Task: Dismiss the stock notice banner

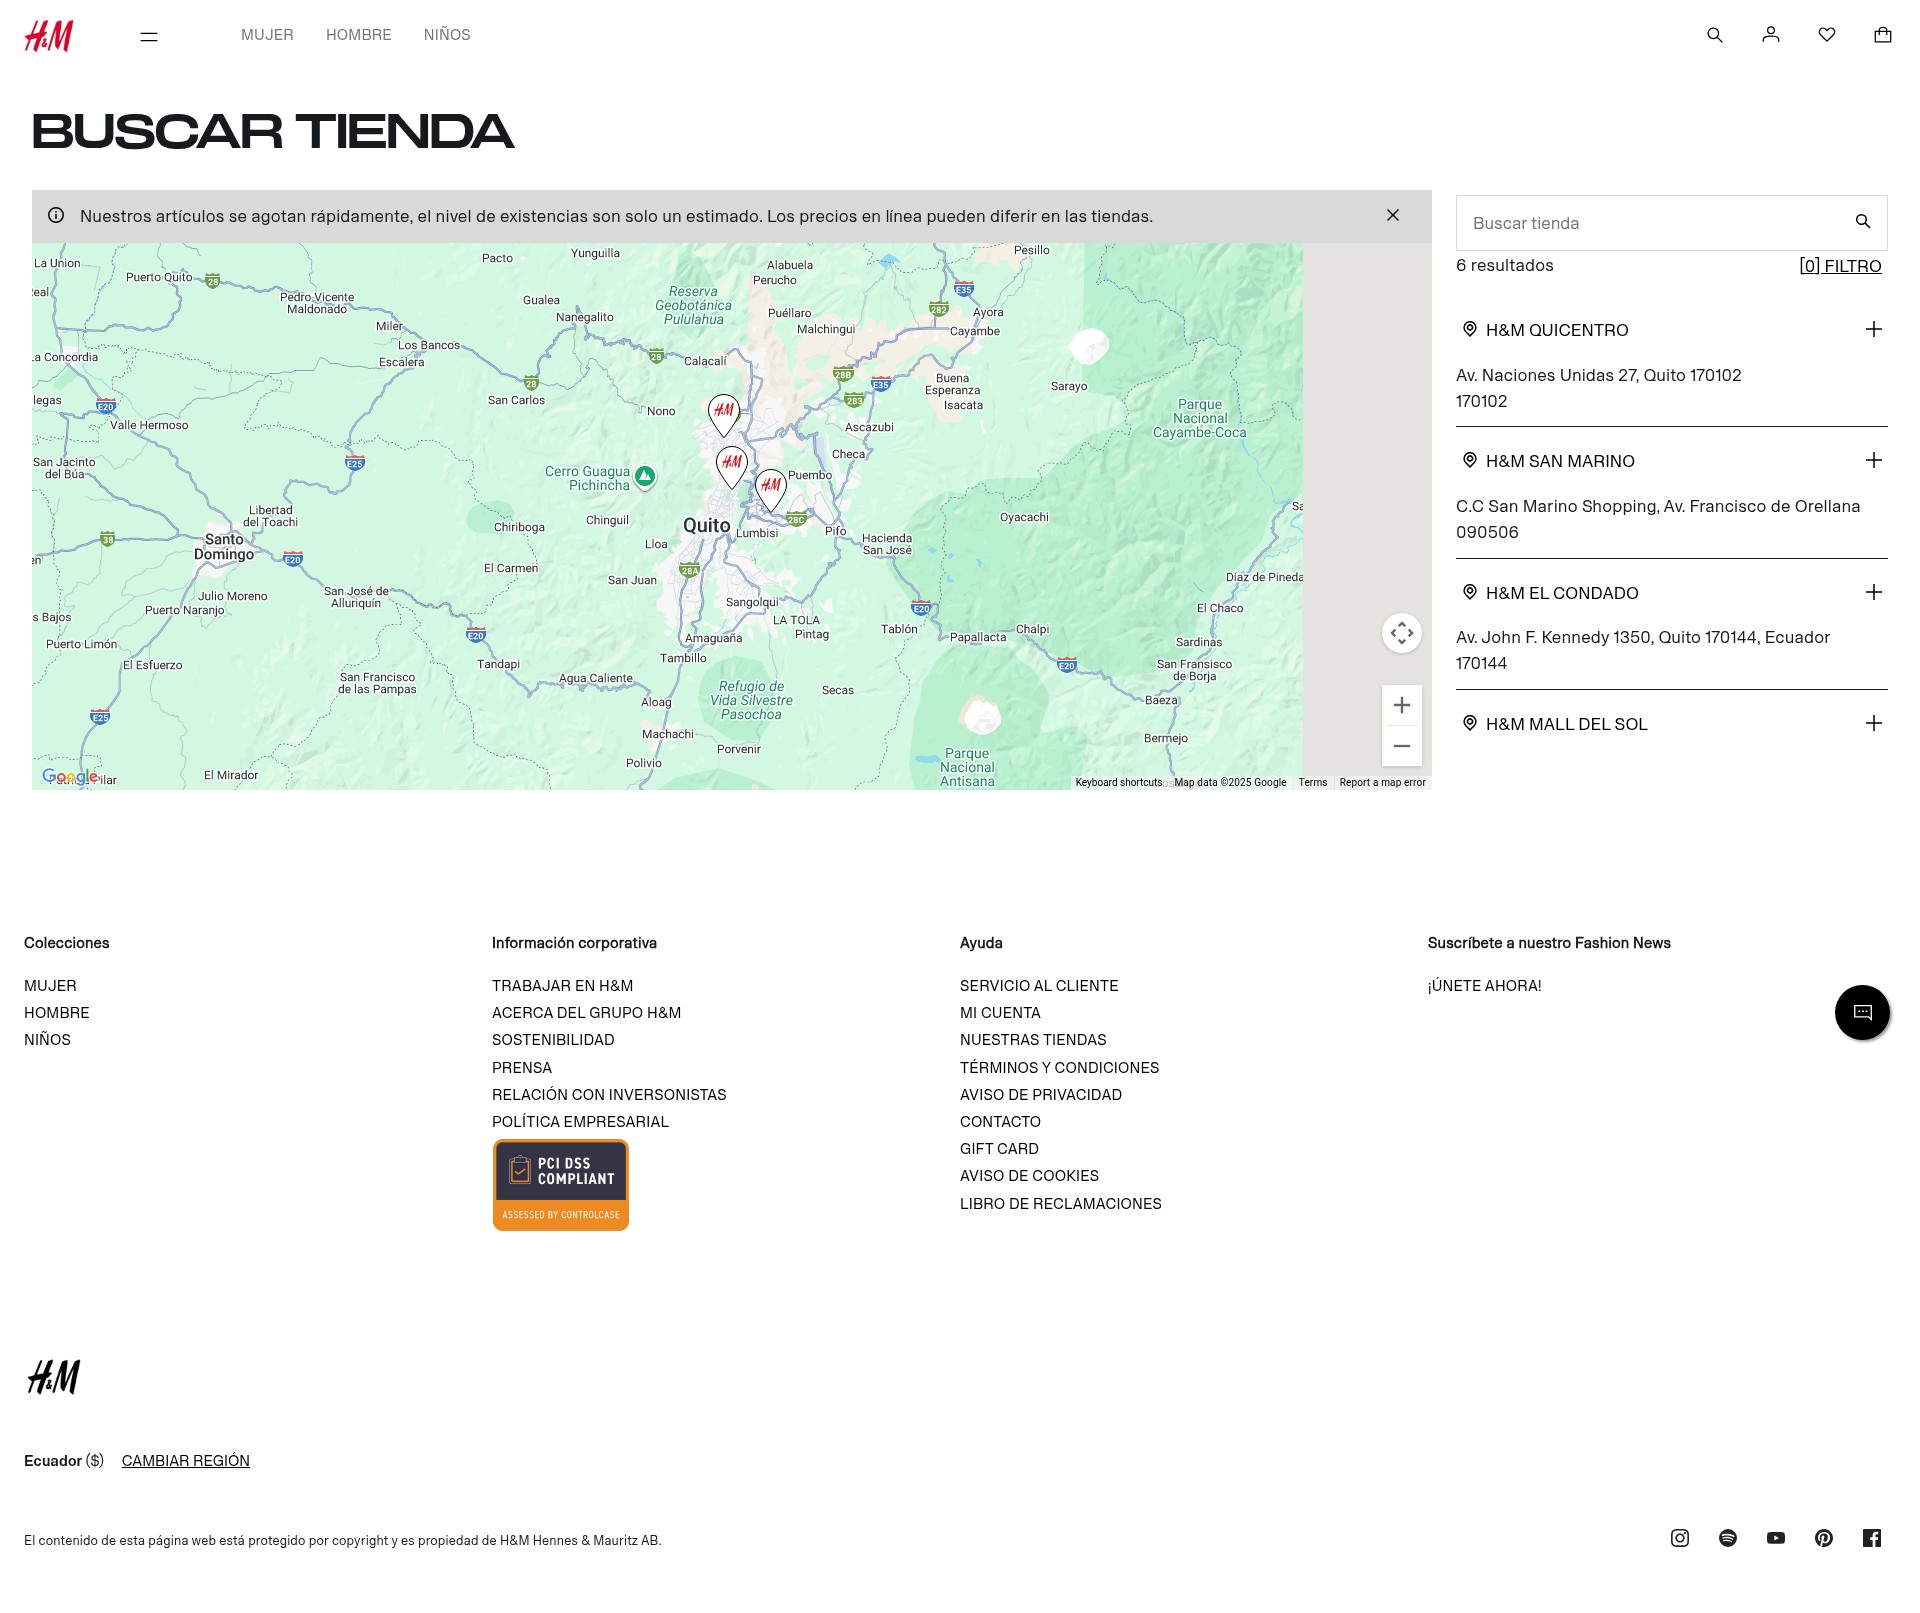Action: [x=1393, y=215]
